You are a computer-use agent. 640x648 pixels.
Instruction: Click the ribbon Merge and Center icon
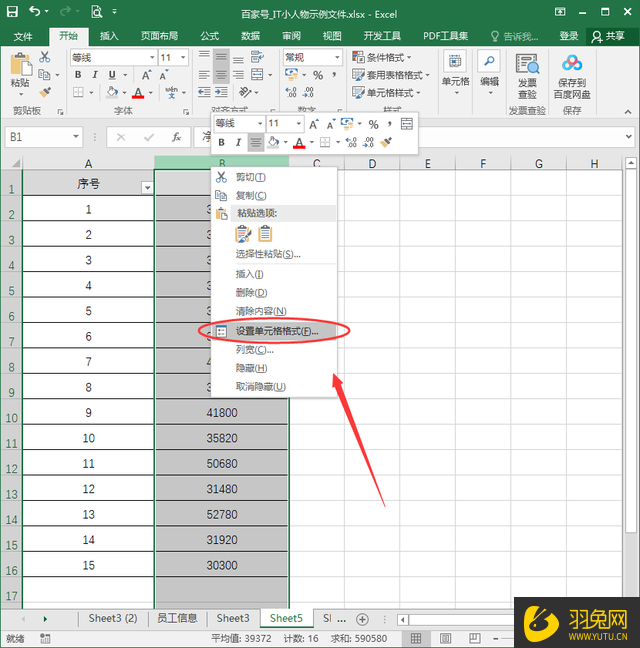(257, 75)
